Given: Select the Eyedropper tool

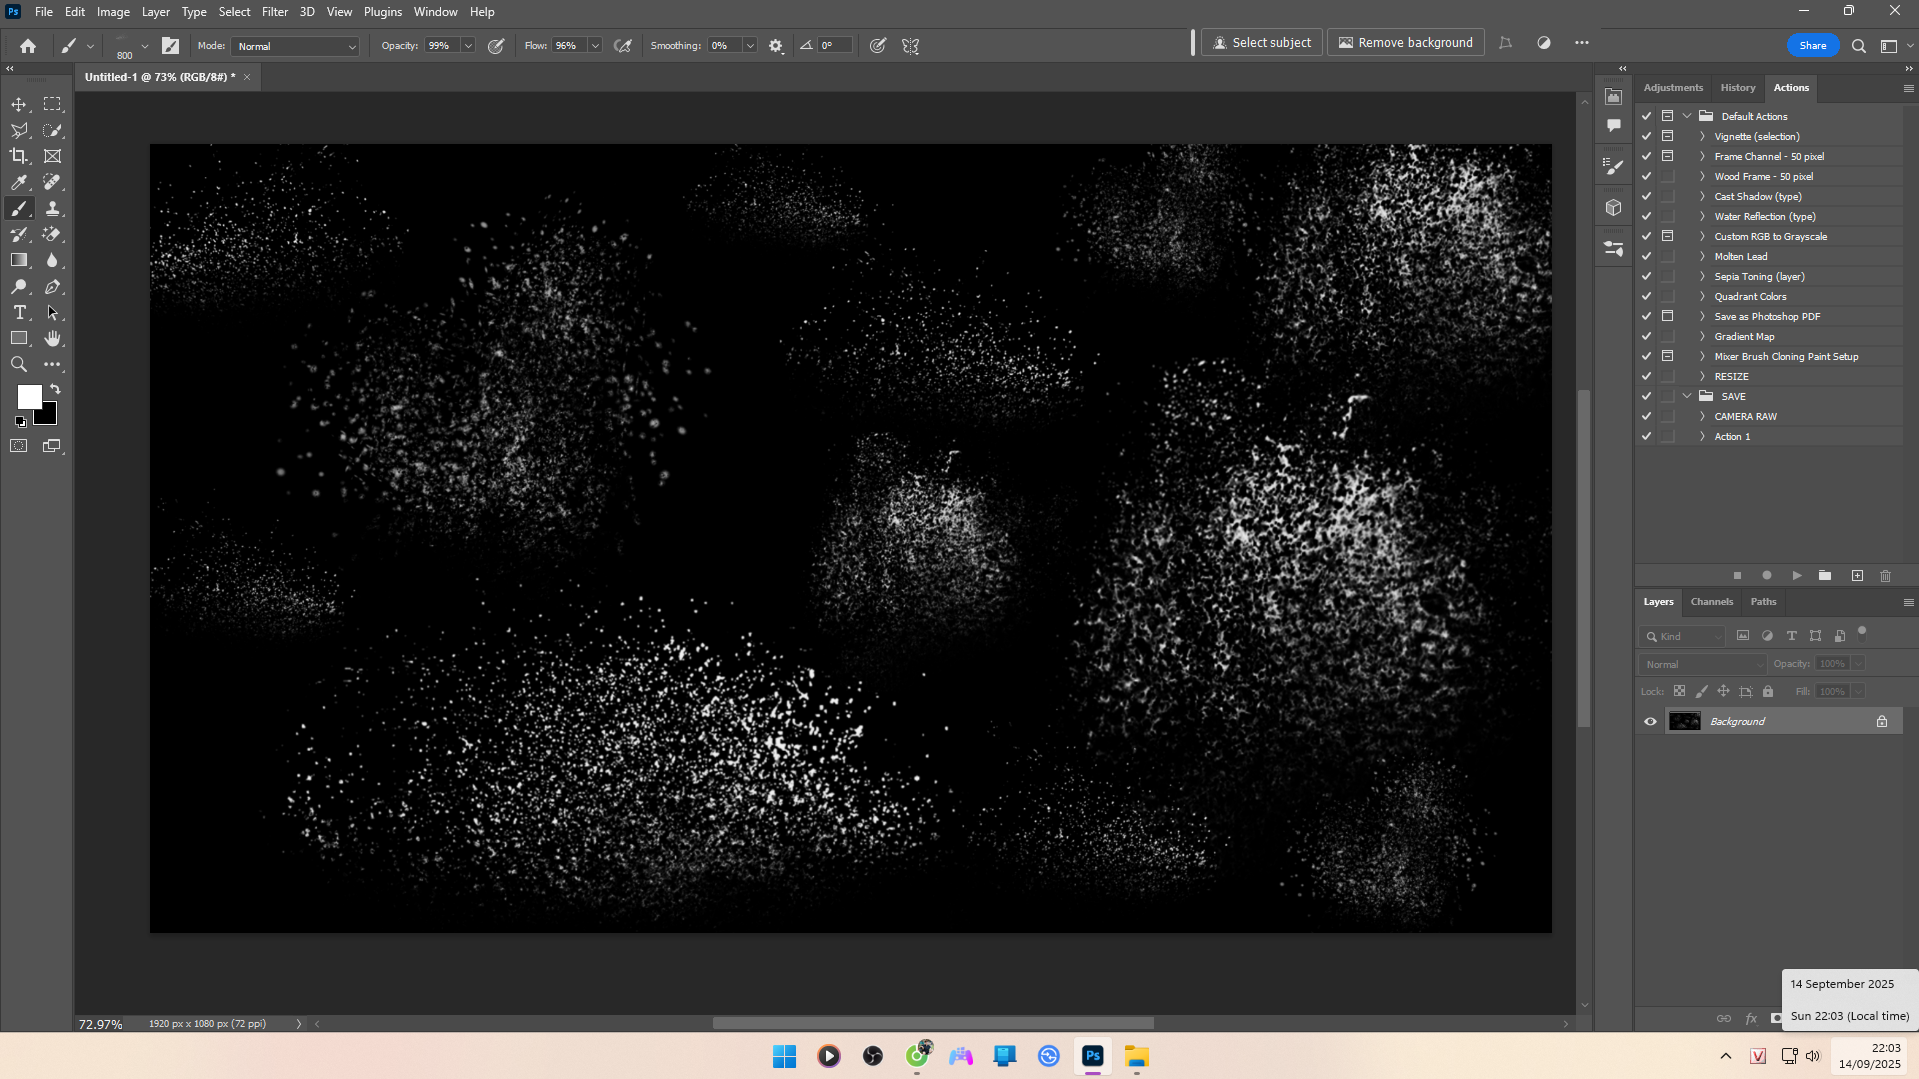Looking at the screenshot, I should click(19, 182).
